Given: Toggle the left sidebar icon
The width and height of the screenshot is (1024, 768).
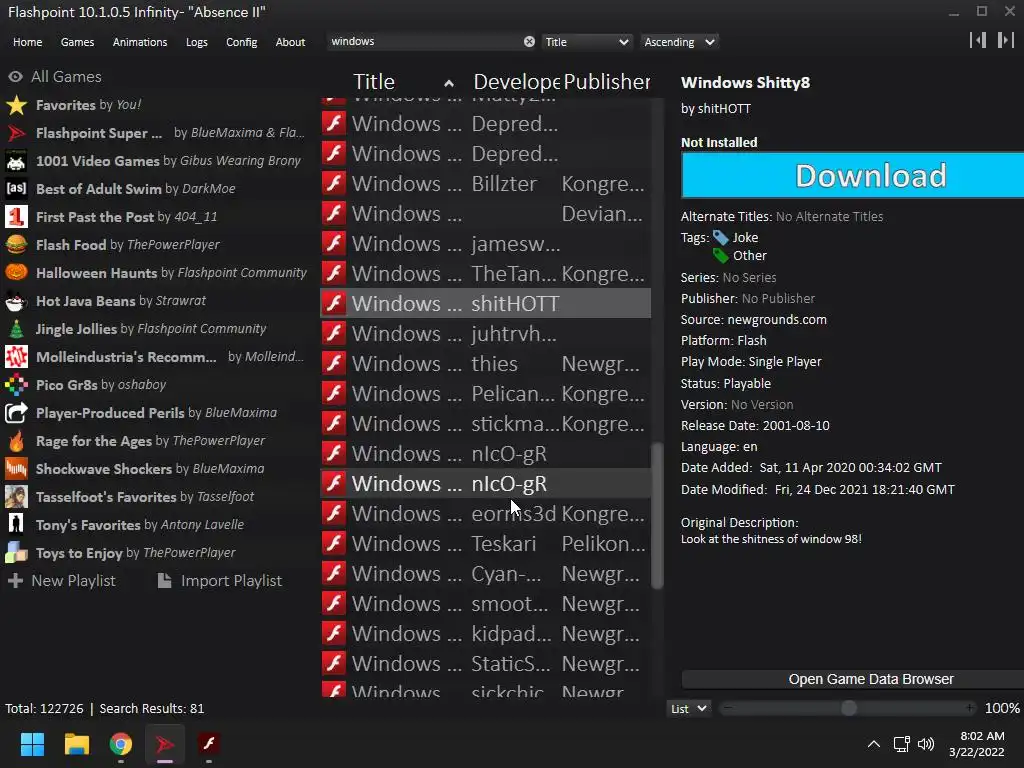Looking at the screenshot, I should click(x=978, y=40).
